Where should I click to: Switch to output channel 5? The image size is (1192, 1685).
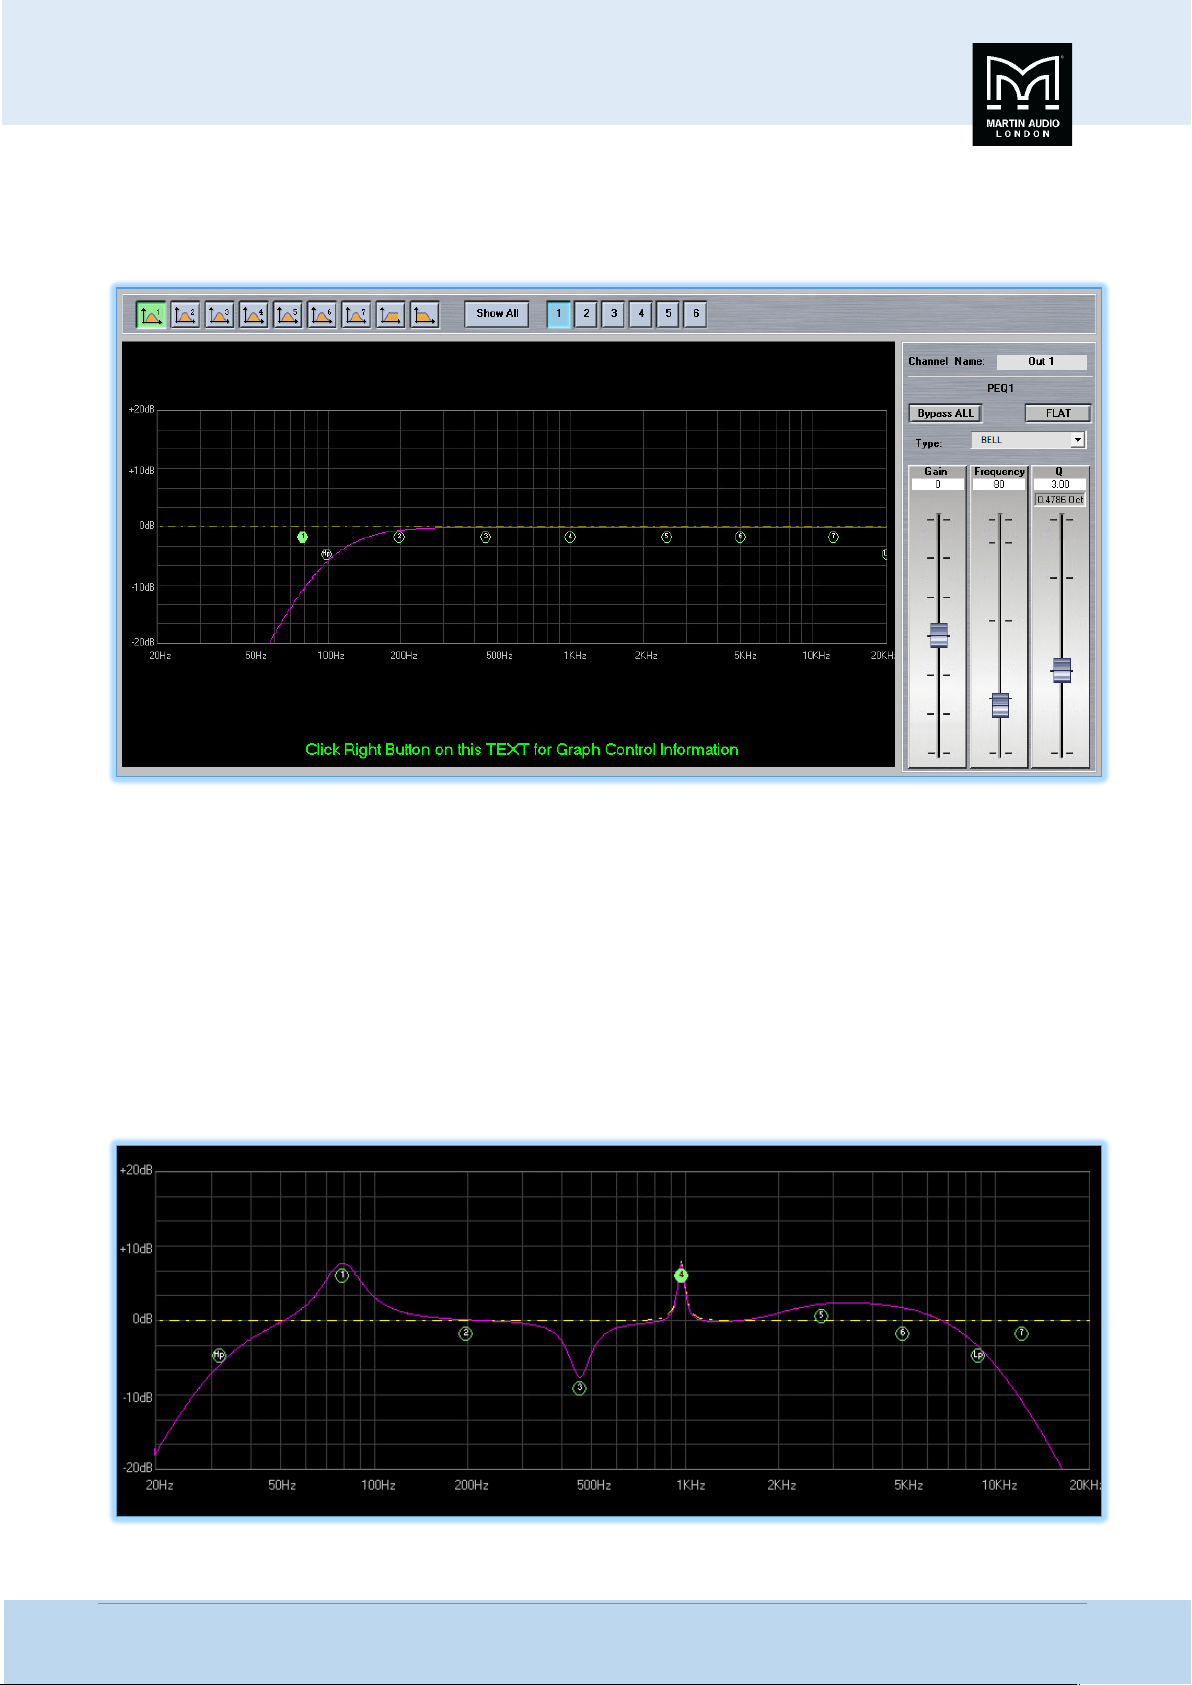click(x=669, y=314)
